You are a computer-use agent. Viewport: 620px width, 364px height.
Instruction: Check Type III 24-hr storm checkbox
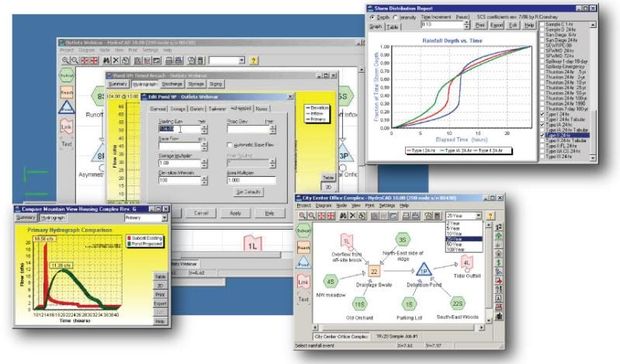pyautogui.click(x=542, y=156)
